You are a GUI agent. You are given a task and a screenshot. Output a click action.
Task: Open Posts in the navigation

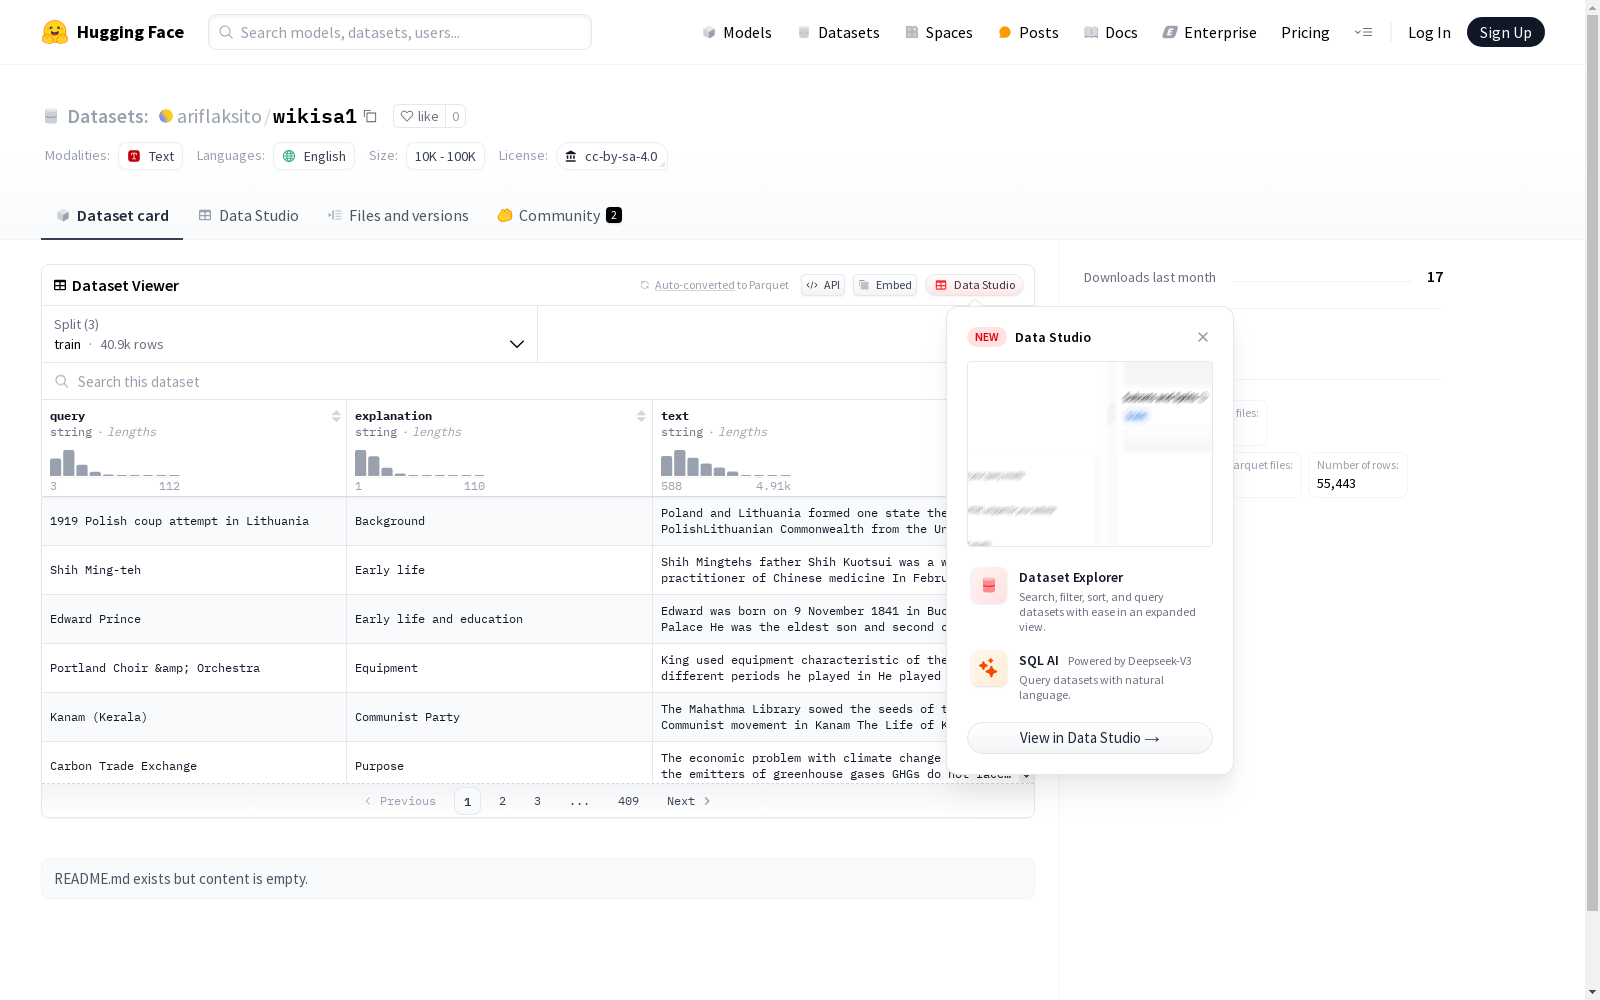(x=1028, y=32)
